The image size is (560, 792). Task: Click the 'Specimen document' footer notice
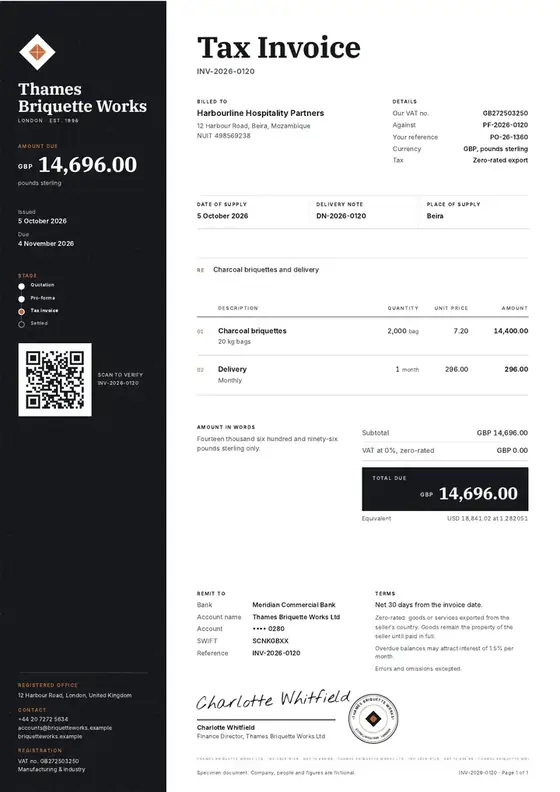click(276, 773)
